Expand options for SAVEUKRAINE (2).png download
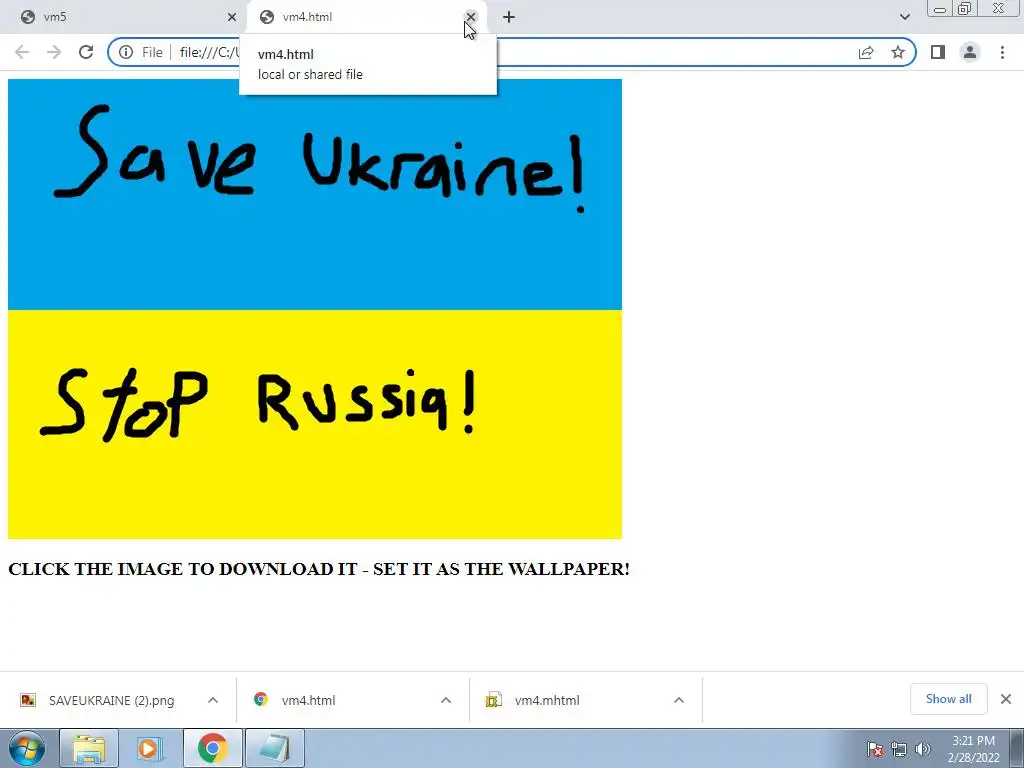Image resolution: width=1024 pixels, height=768 pixels. (213, 700)
